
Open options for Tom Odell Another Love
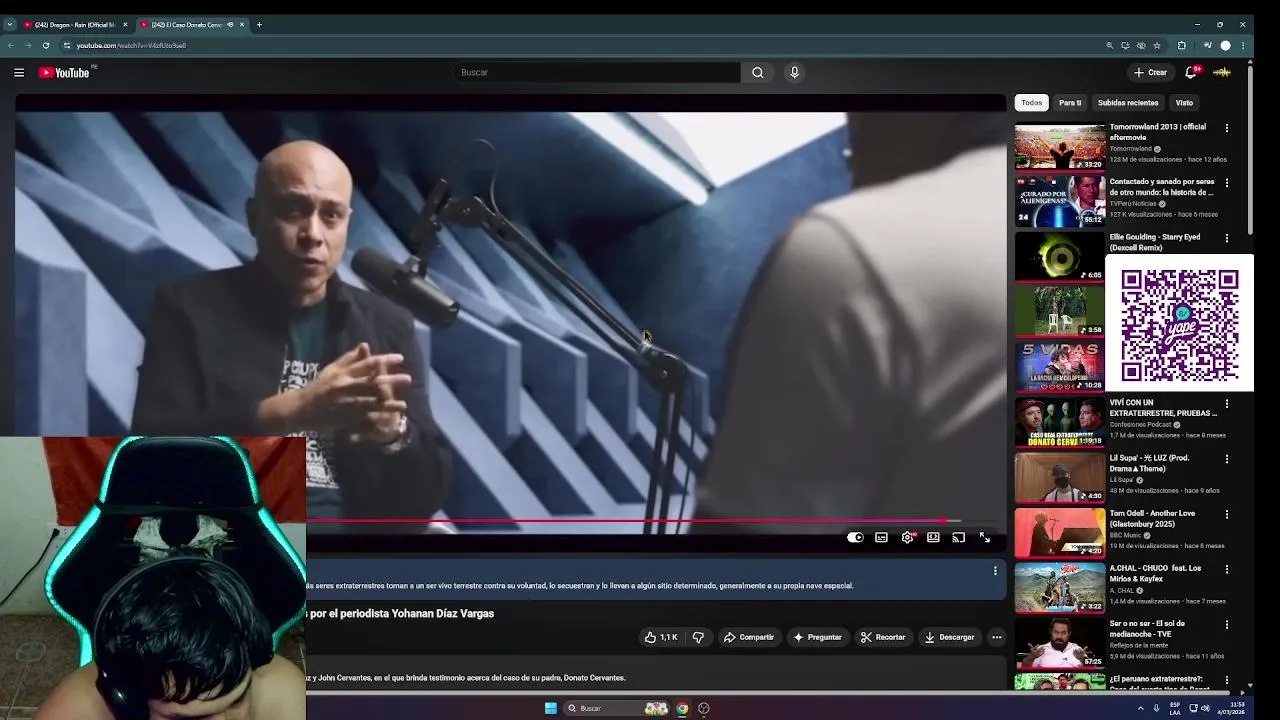(1227, 514)
